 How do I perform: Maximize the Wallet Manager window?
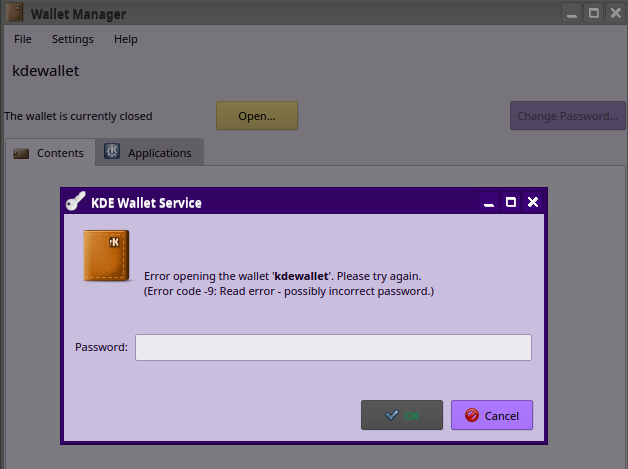pos(593,13)
